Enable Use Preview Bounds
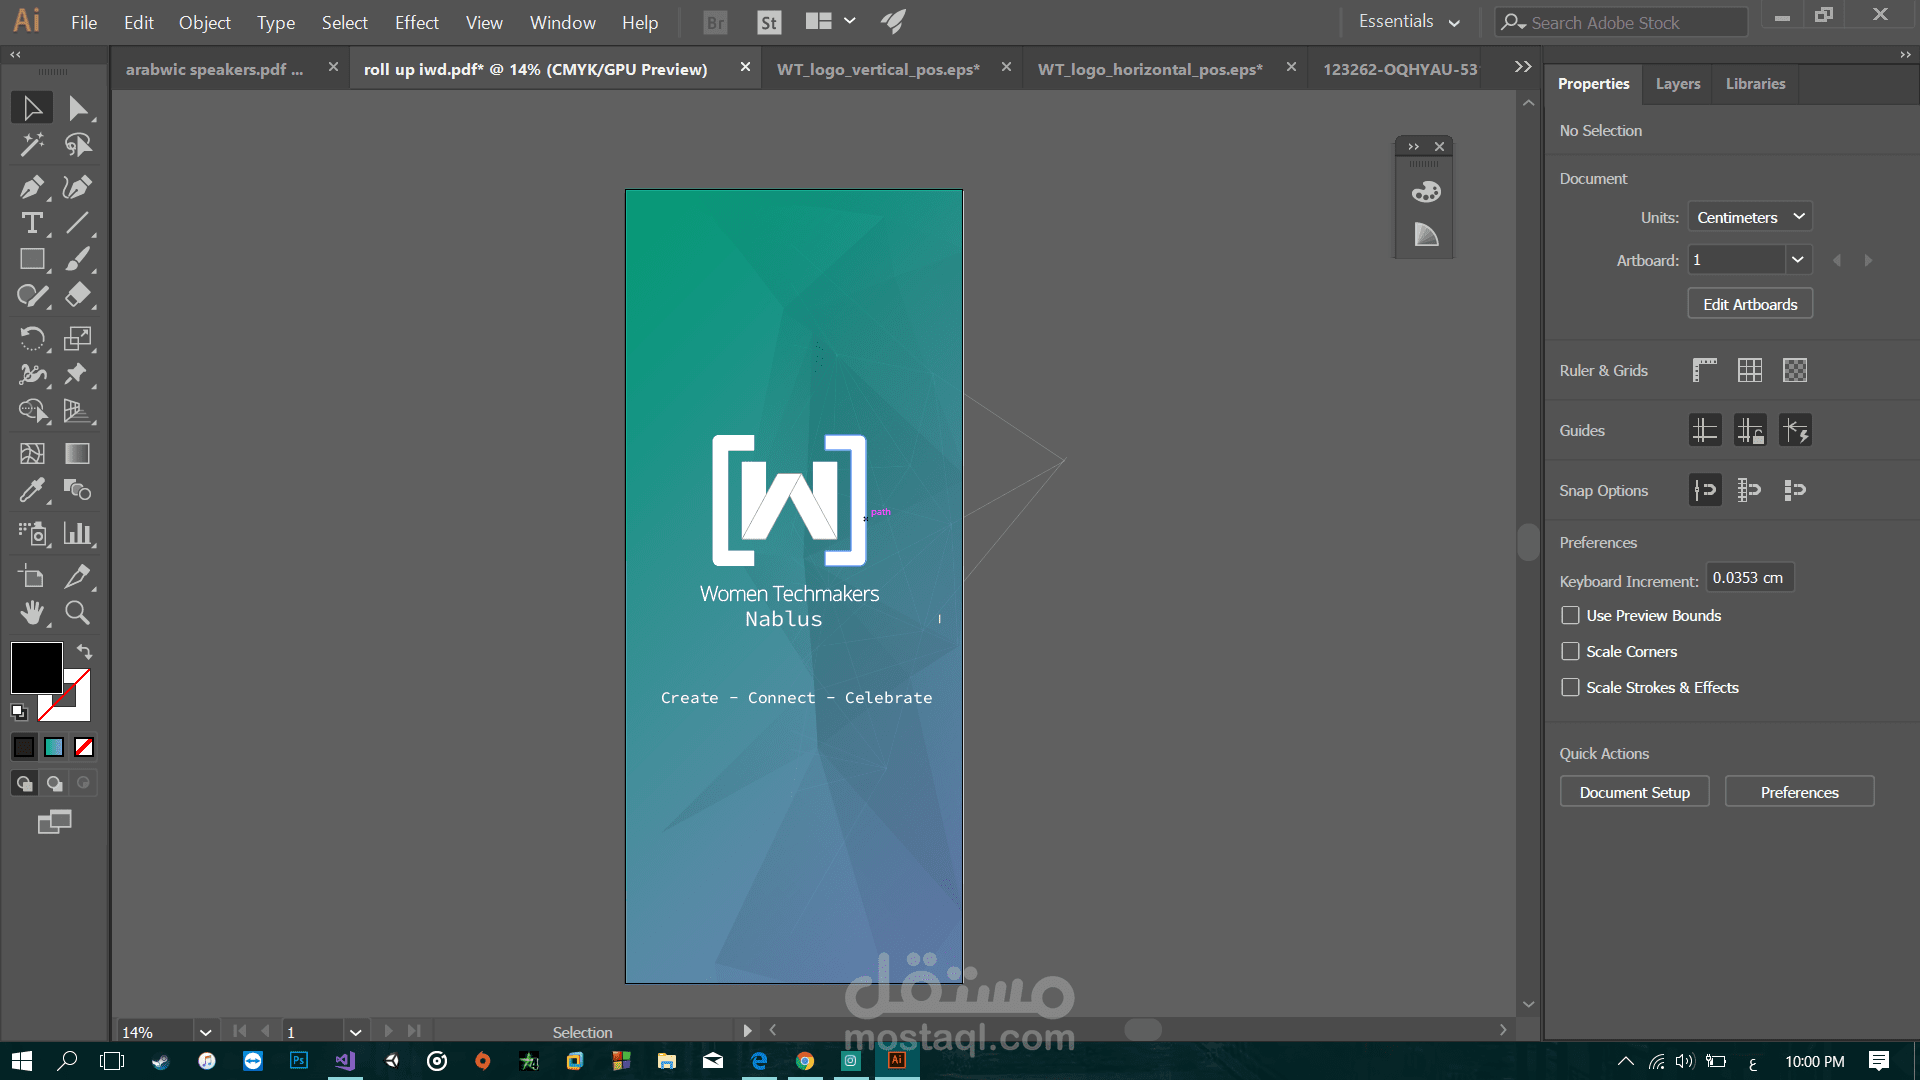The height and width of the screenshot is (1080, 1920). click(1570, 615)
